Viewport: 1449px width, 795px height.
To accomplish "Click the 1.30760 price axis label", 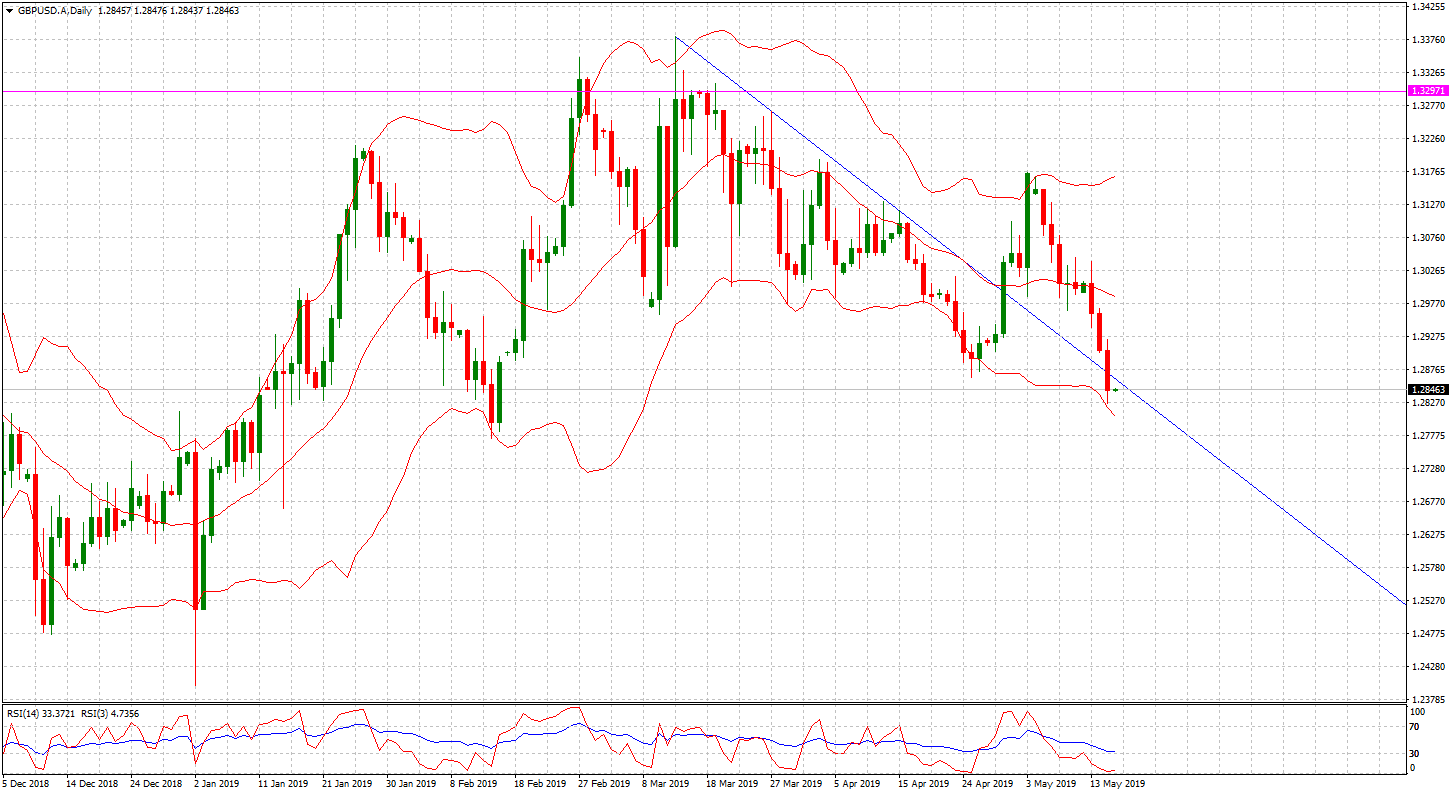I will [x=1427, y=238].
